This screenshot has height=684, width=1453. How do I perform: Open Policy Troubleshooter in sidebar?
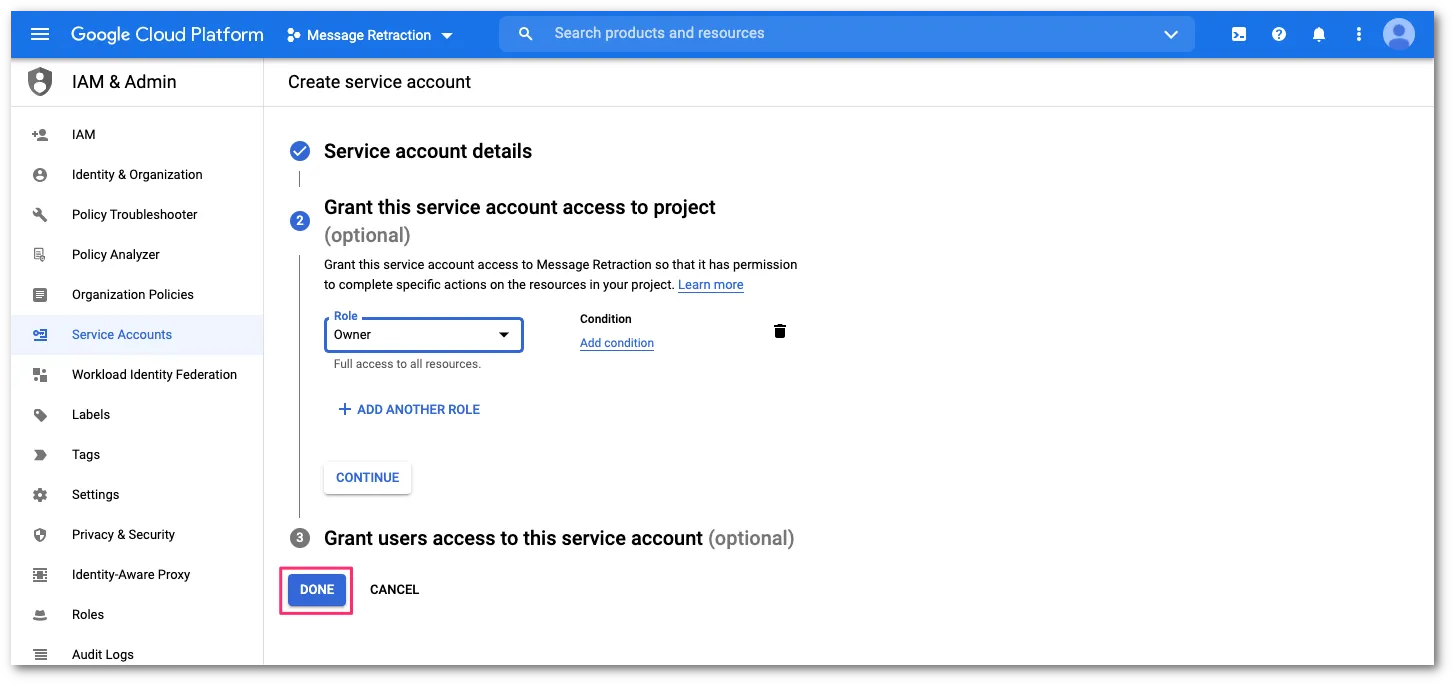(134, 215)
